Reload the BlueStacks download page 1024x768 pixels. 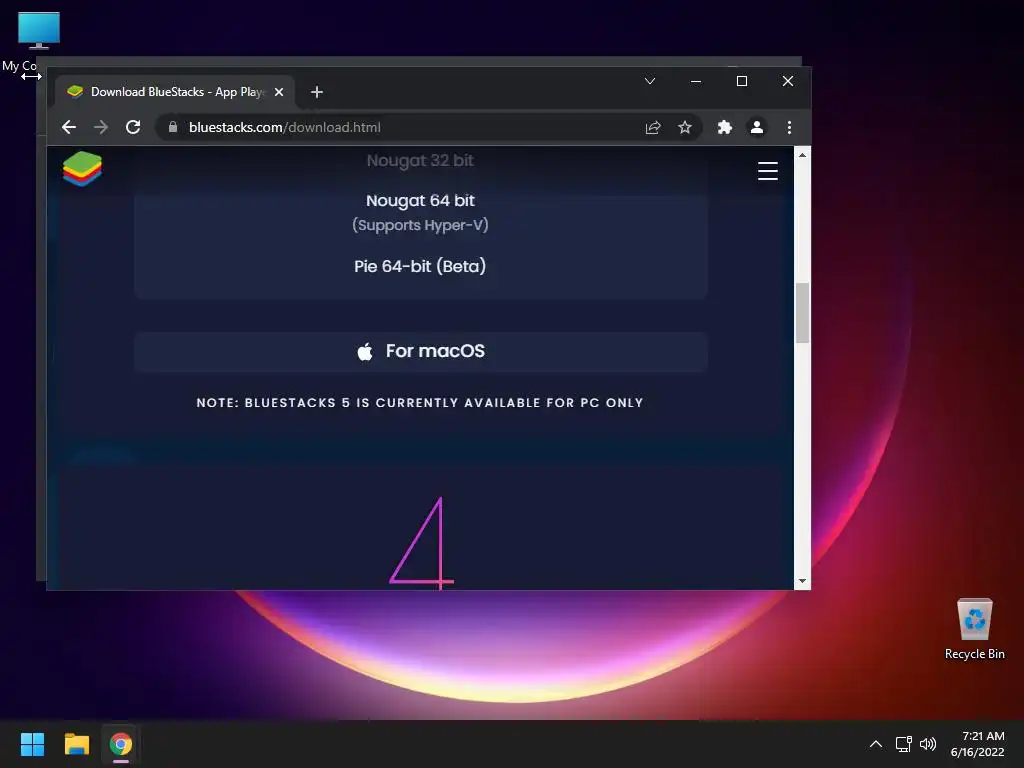click(133, 127)
